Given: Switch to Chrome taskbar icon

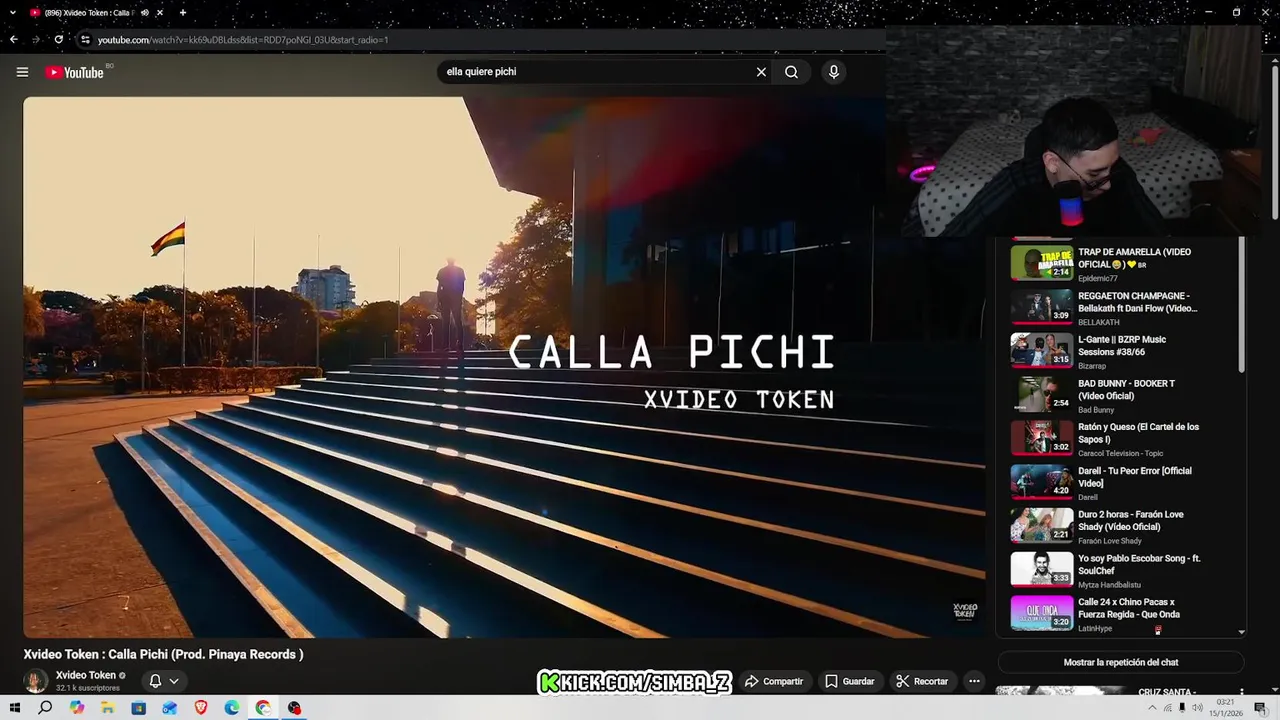Looking at the screenshot, I should point(263,708).
